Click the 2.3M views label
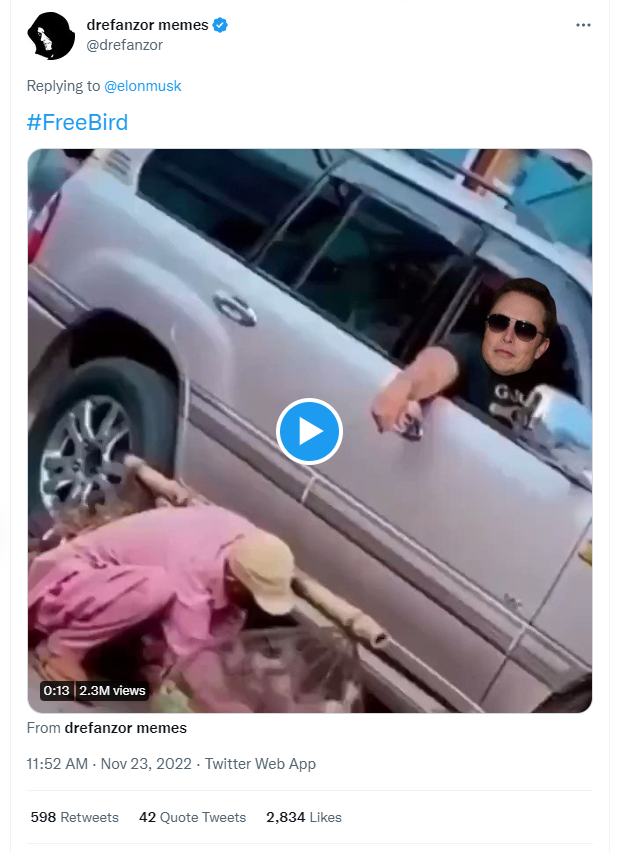The image size is (634, 852). click(x=112, y=691)
